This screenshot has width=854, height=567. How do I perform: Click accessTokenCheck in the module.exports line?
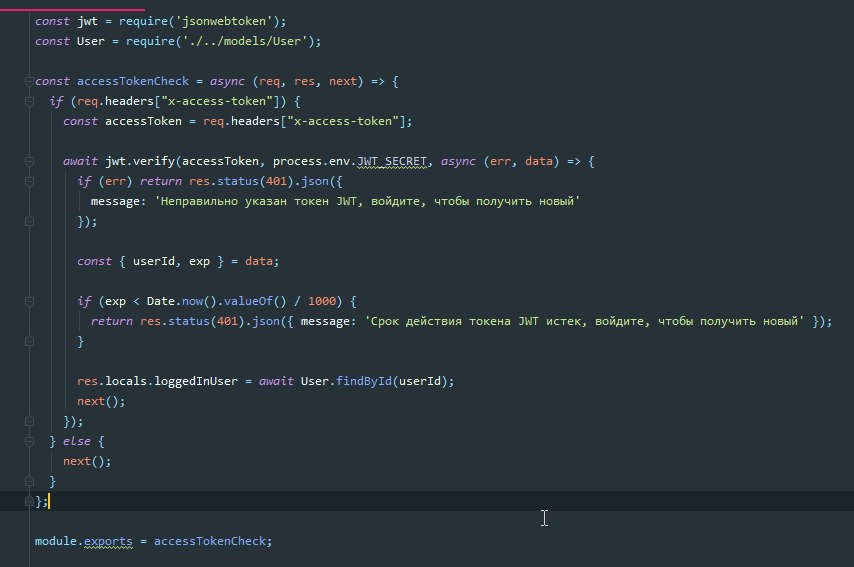point(210,541)
